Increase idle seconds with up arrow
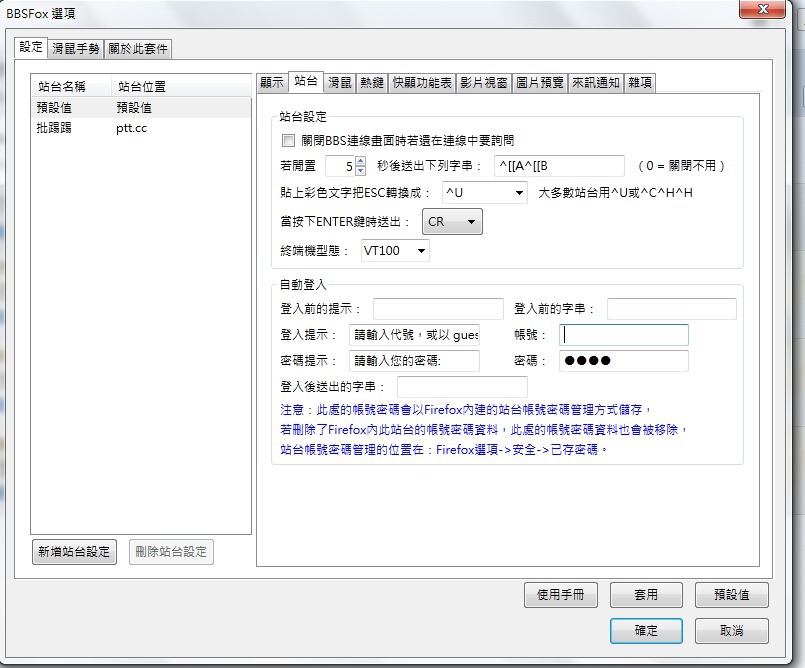 [x=361, y=161]
